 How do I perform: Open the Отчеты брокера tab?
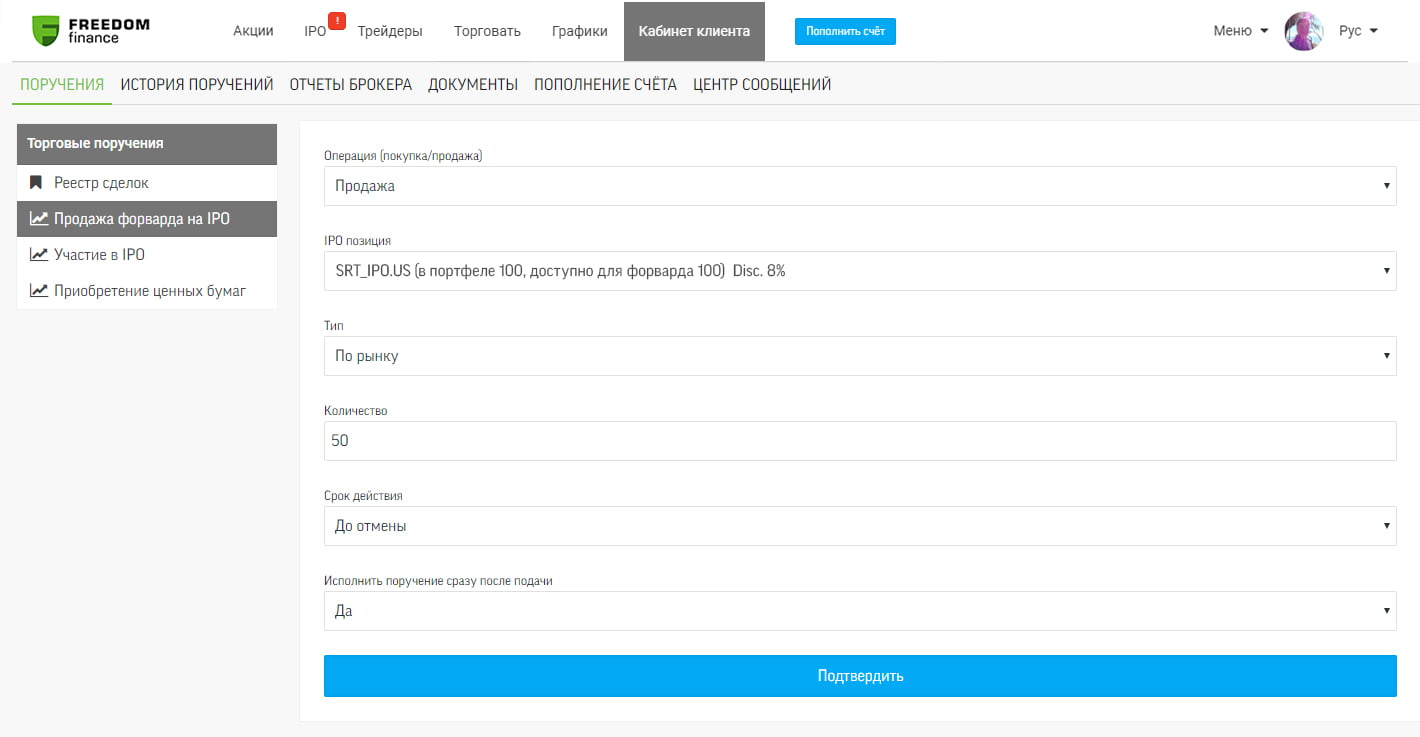(350, 85)
